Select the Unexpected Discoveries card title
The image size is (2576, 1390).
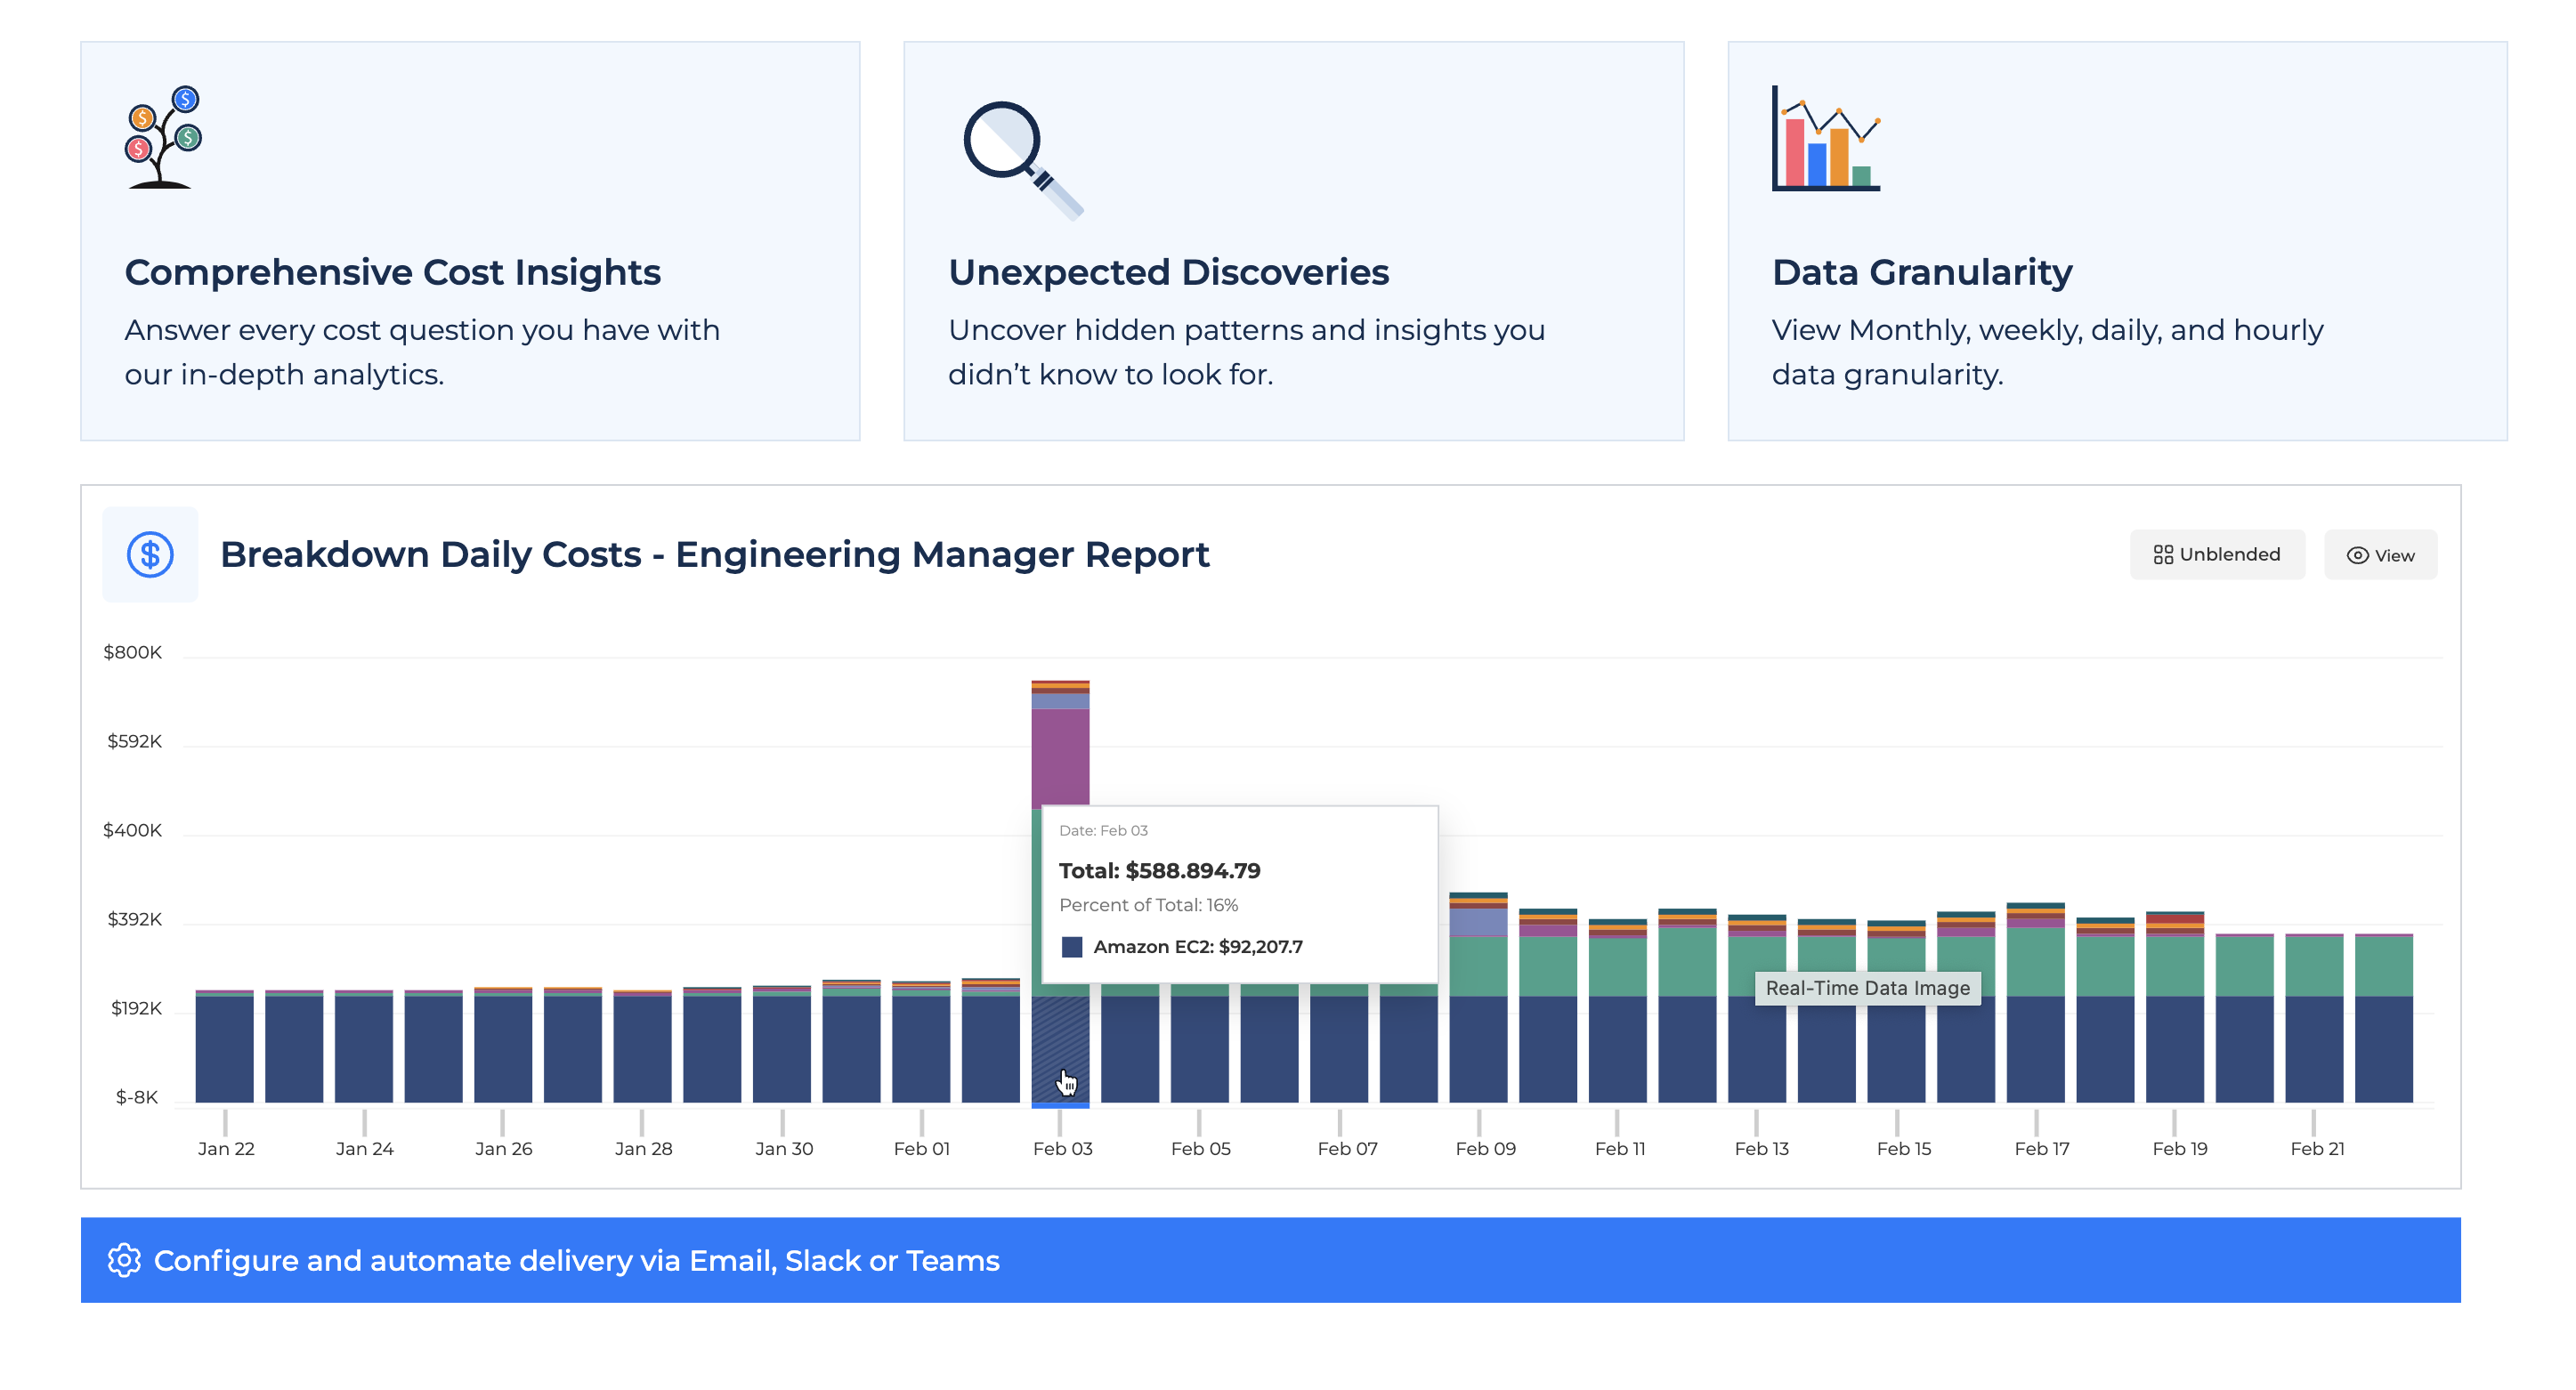pyautogui.click(x=1168, y=272)
